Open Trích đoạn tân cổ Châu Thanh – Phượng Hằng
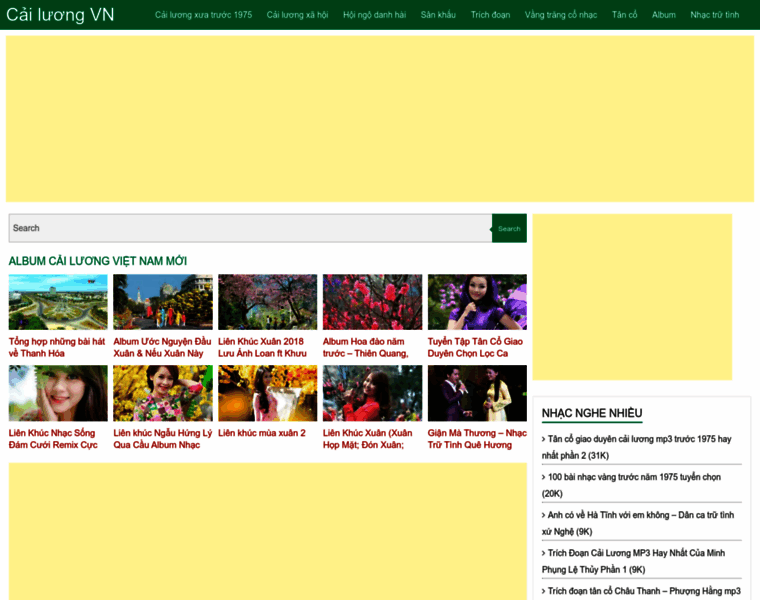Screen dimensions: 760x600 641,591
